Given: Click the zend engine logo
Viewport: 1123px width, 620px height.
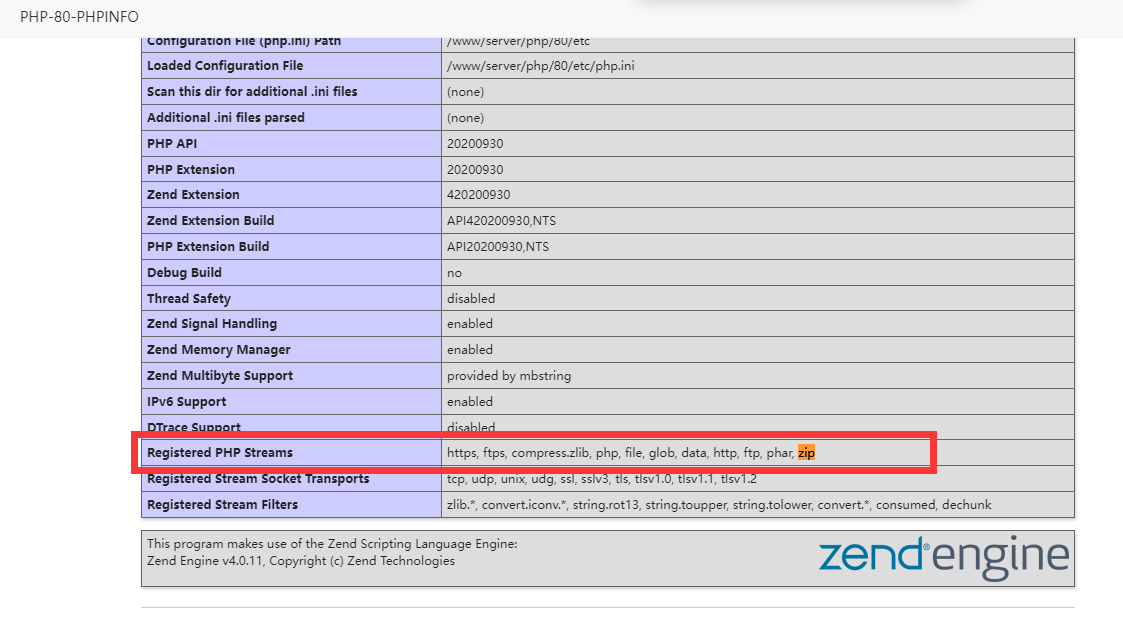Looking at the screenshot, I should 944,558.
